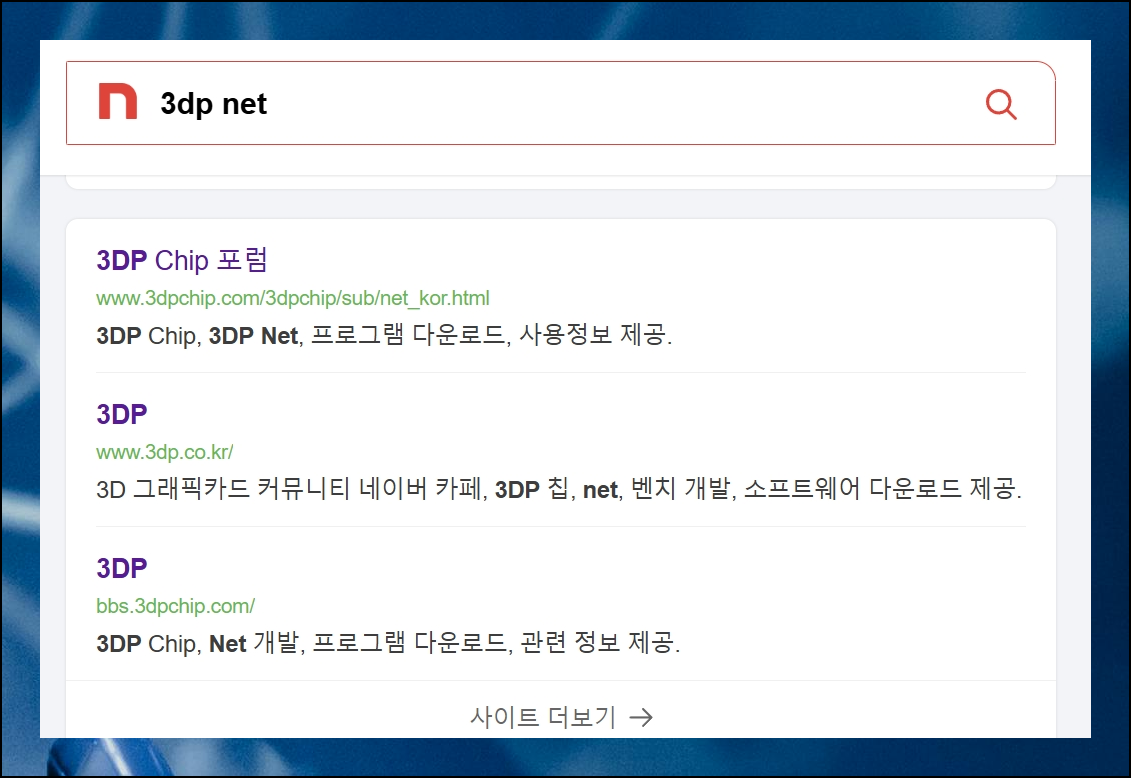Click description "3DP Chip, 3DP Net, 프로그램 다운로드, 사용정보 제공."

[x=384, y=335]
